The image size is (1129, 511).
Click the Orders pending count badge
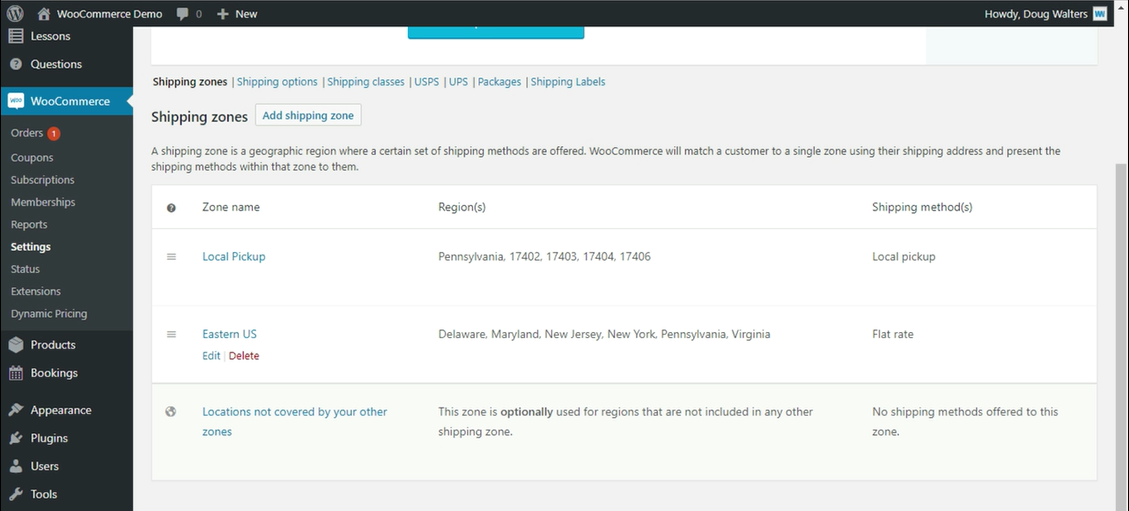point(54,133)
